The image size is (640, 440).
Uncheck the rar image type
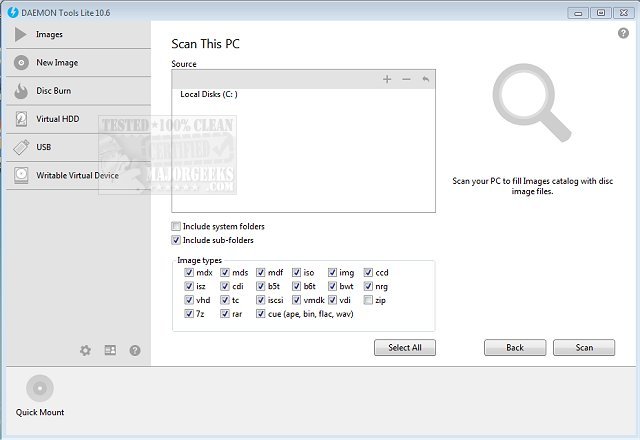point(224,314)
